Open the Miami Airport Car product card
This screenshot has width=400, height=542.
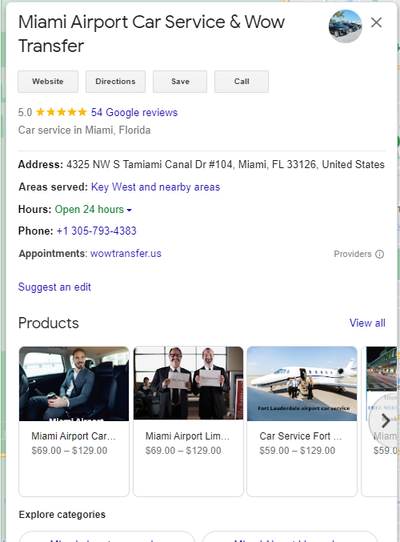point(74,421)
